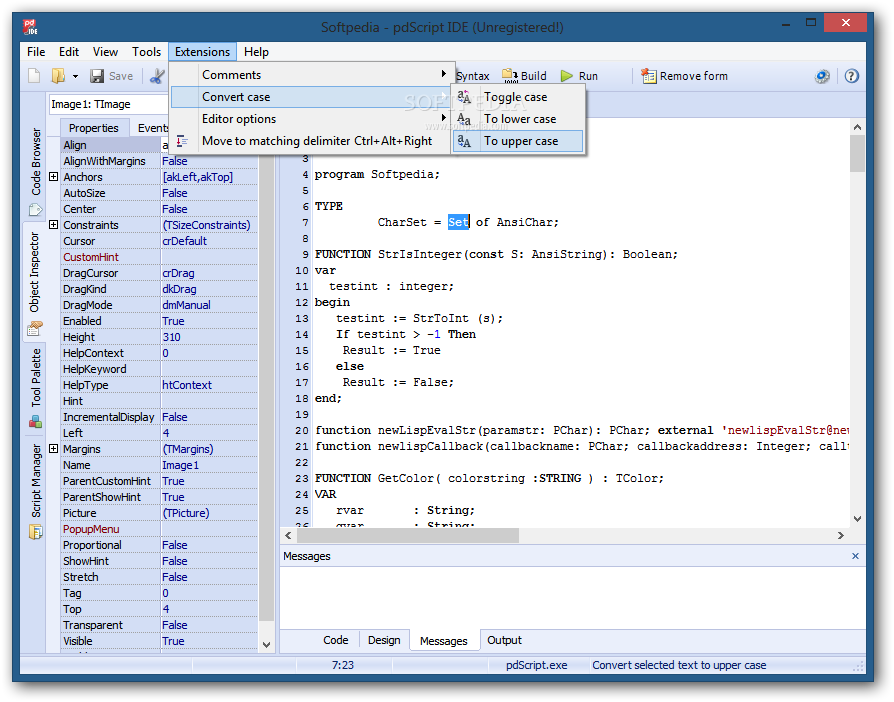
Task: Open the Edit menu
Action: click(69, 52)
